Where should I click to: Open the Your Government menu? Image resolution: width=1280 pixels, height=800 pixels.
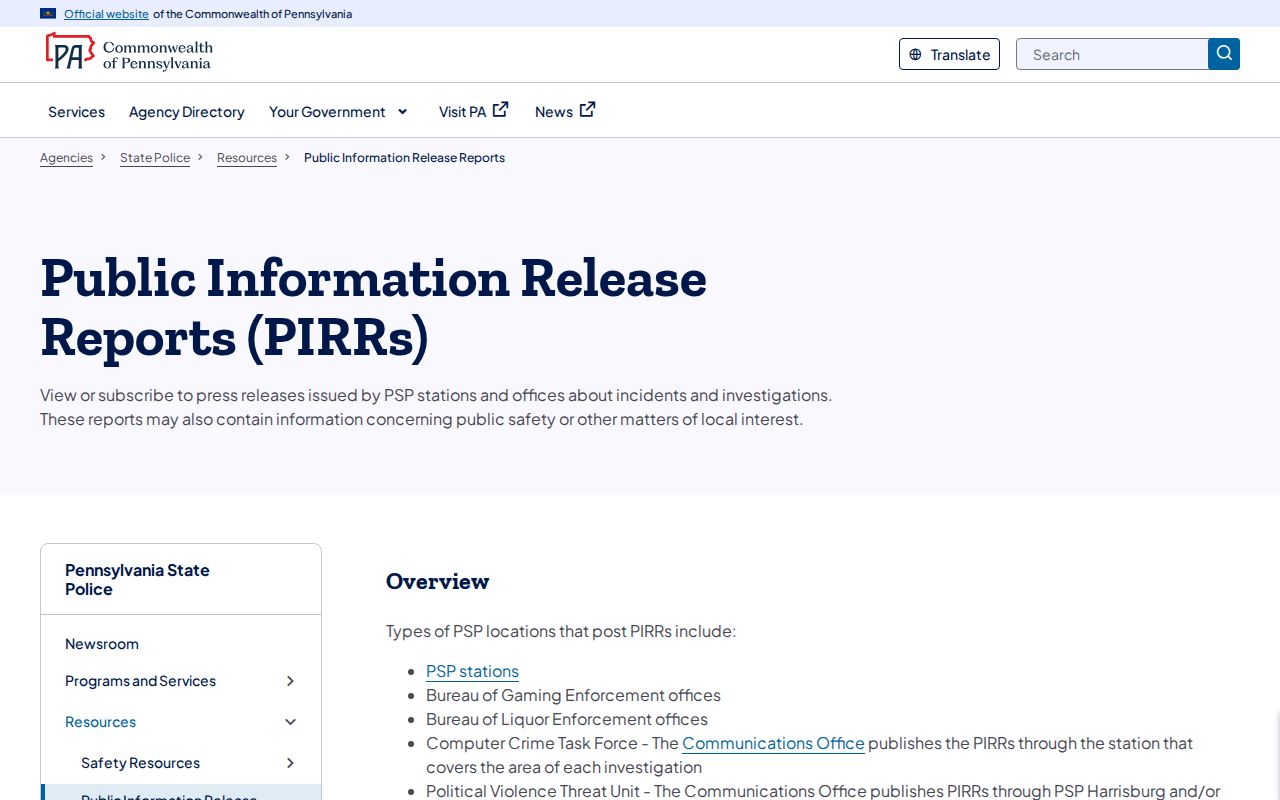point(327,112)
